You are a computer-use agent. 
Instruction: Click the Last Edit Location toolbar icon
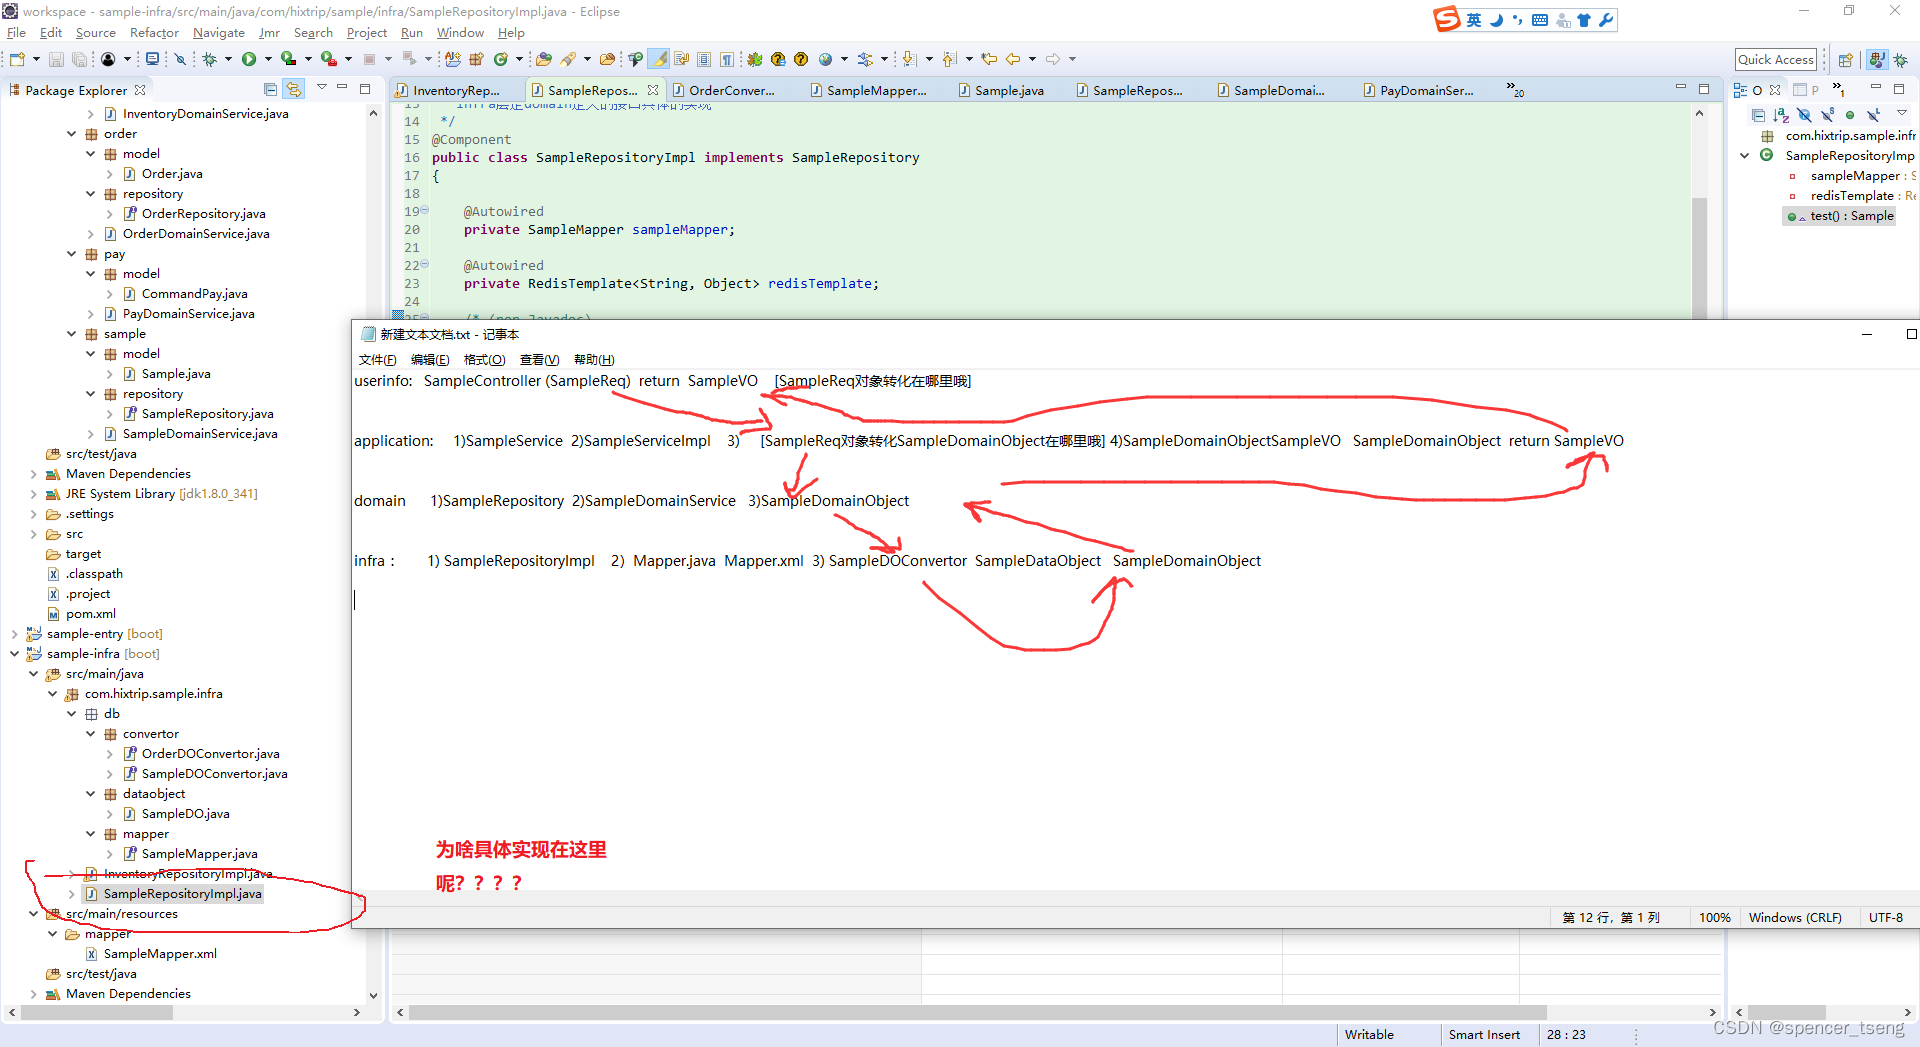pyautogui.click(x=990, y=59)
